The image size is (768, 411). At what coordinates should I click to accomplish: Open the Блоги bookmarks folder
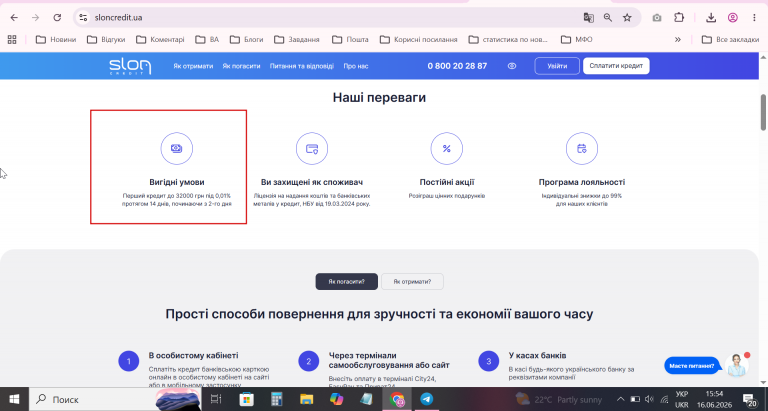click(246, 39)
